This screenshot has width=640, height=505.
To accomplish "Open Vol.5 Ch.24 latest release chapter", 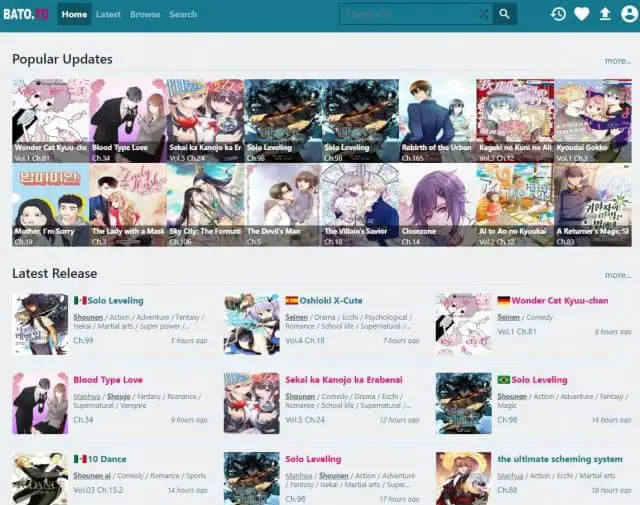I will (305, 420).
